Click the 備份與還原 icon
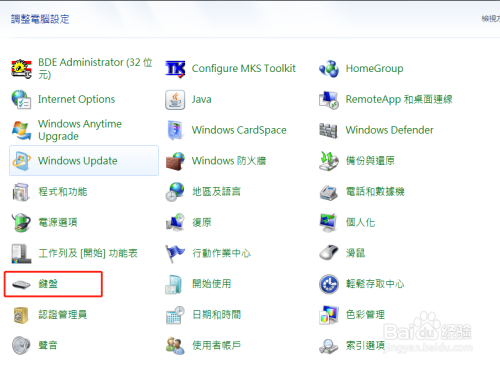This screenshot has height=365, width=500. coord(329,161)
